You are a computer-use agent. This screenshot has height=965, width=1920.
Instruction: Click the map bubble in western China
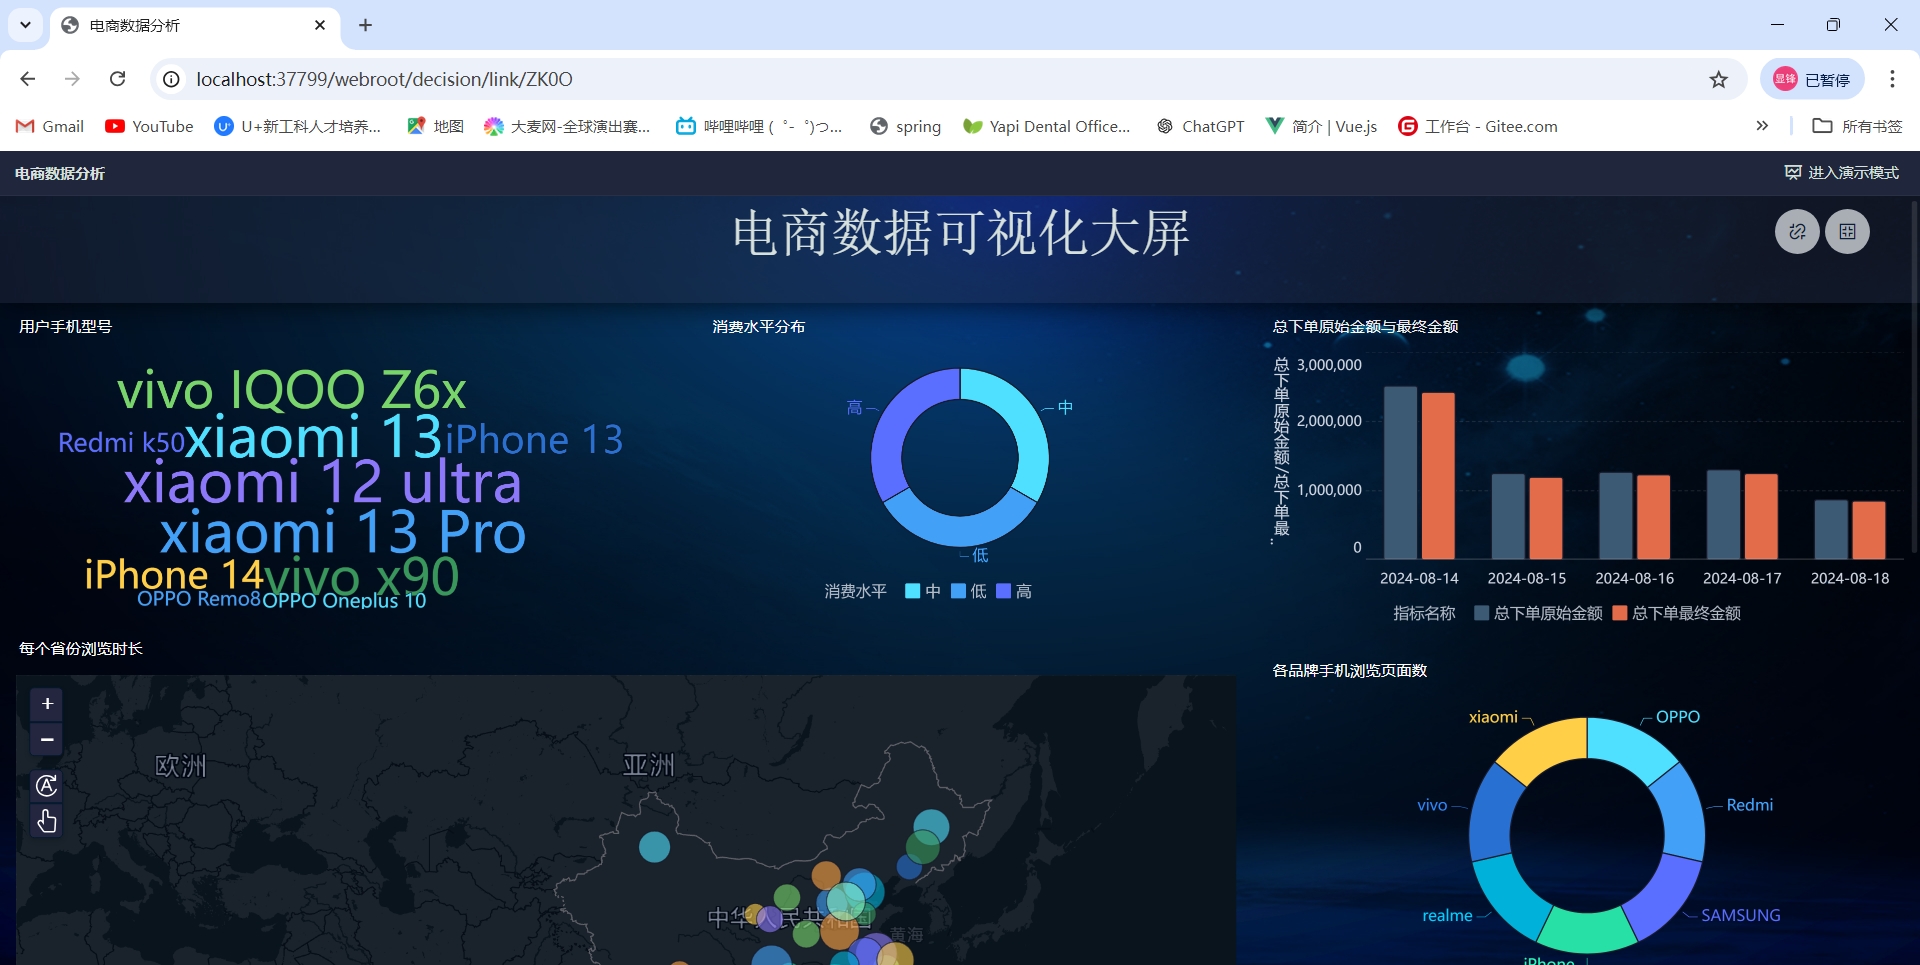(655, 847)
